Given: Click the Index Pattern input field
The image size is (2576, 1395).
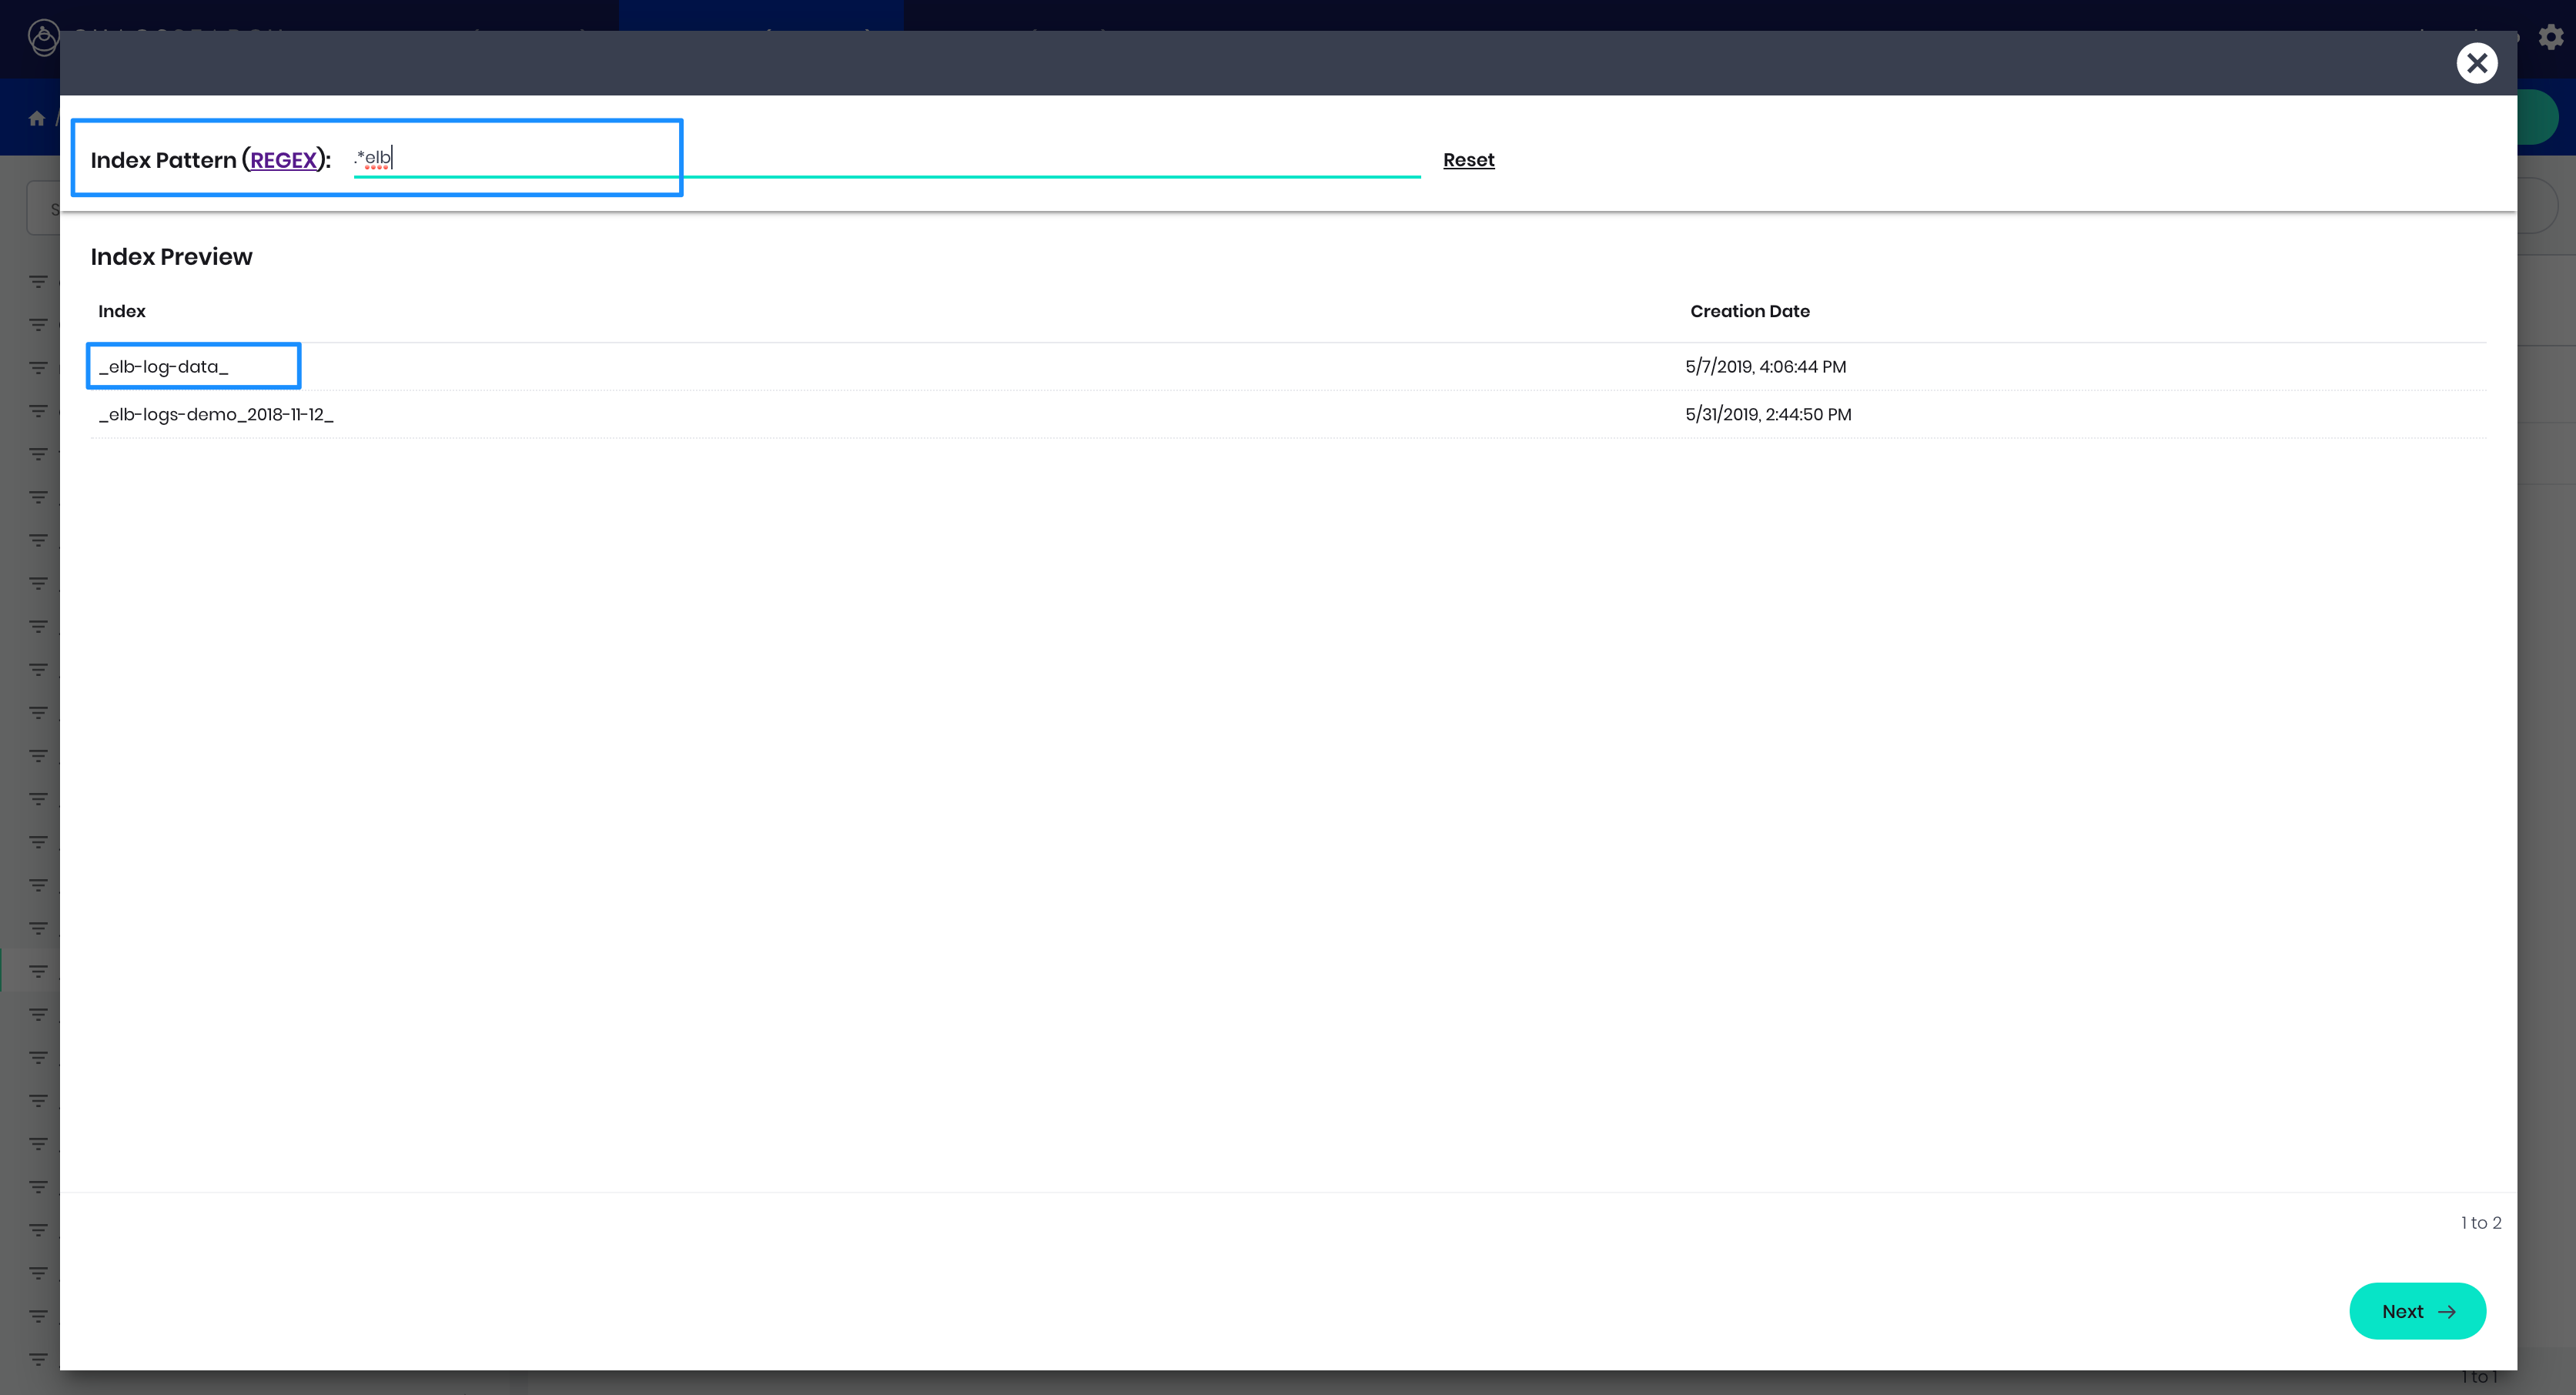Looking at the screenshot, I should pyautogui.click(x=886, y=159).
